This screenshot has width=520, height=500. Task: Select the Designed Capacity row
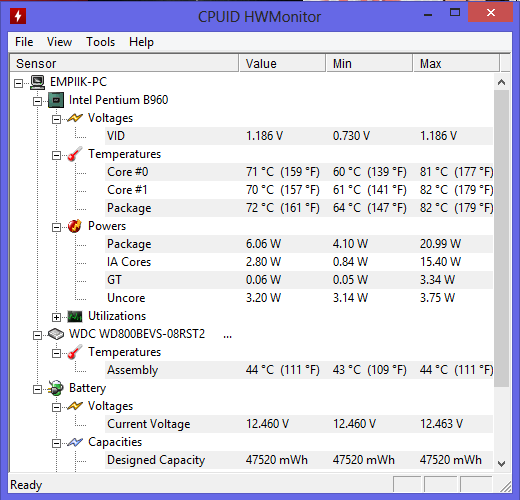pyautogui.click(x=299, y=460)
